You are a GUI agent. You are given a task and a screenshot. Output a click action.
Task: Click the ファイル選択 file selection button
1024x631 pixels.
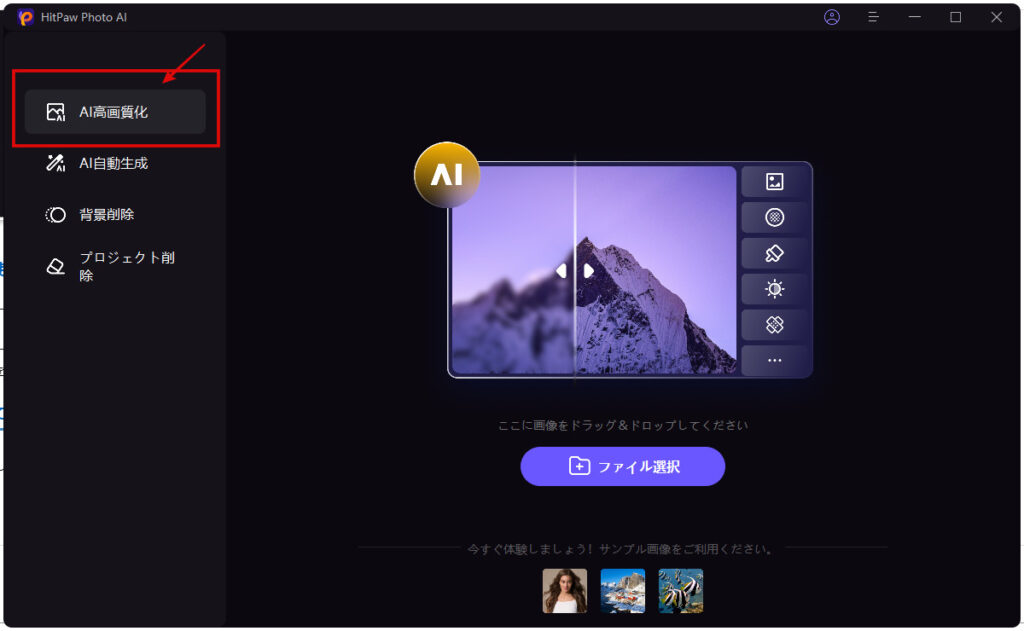(x=622, y=467)
